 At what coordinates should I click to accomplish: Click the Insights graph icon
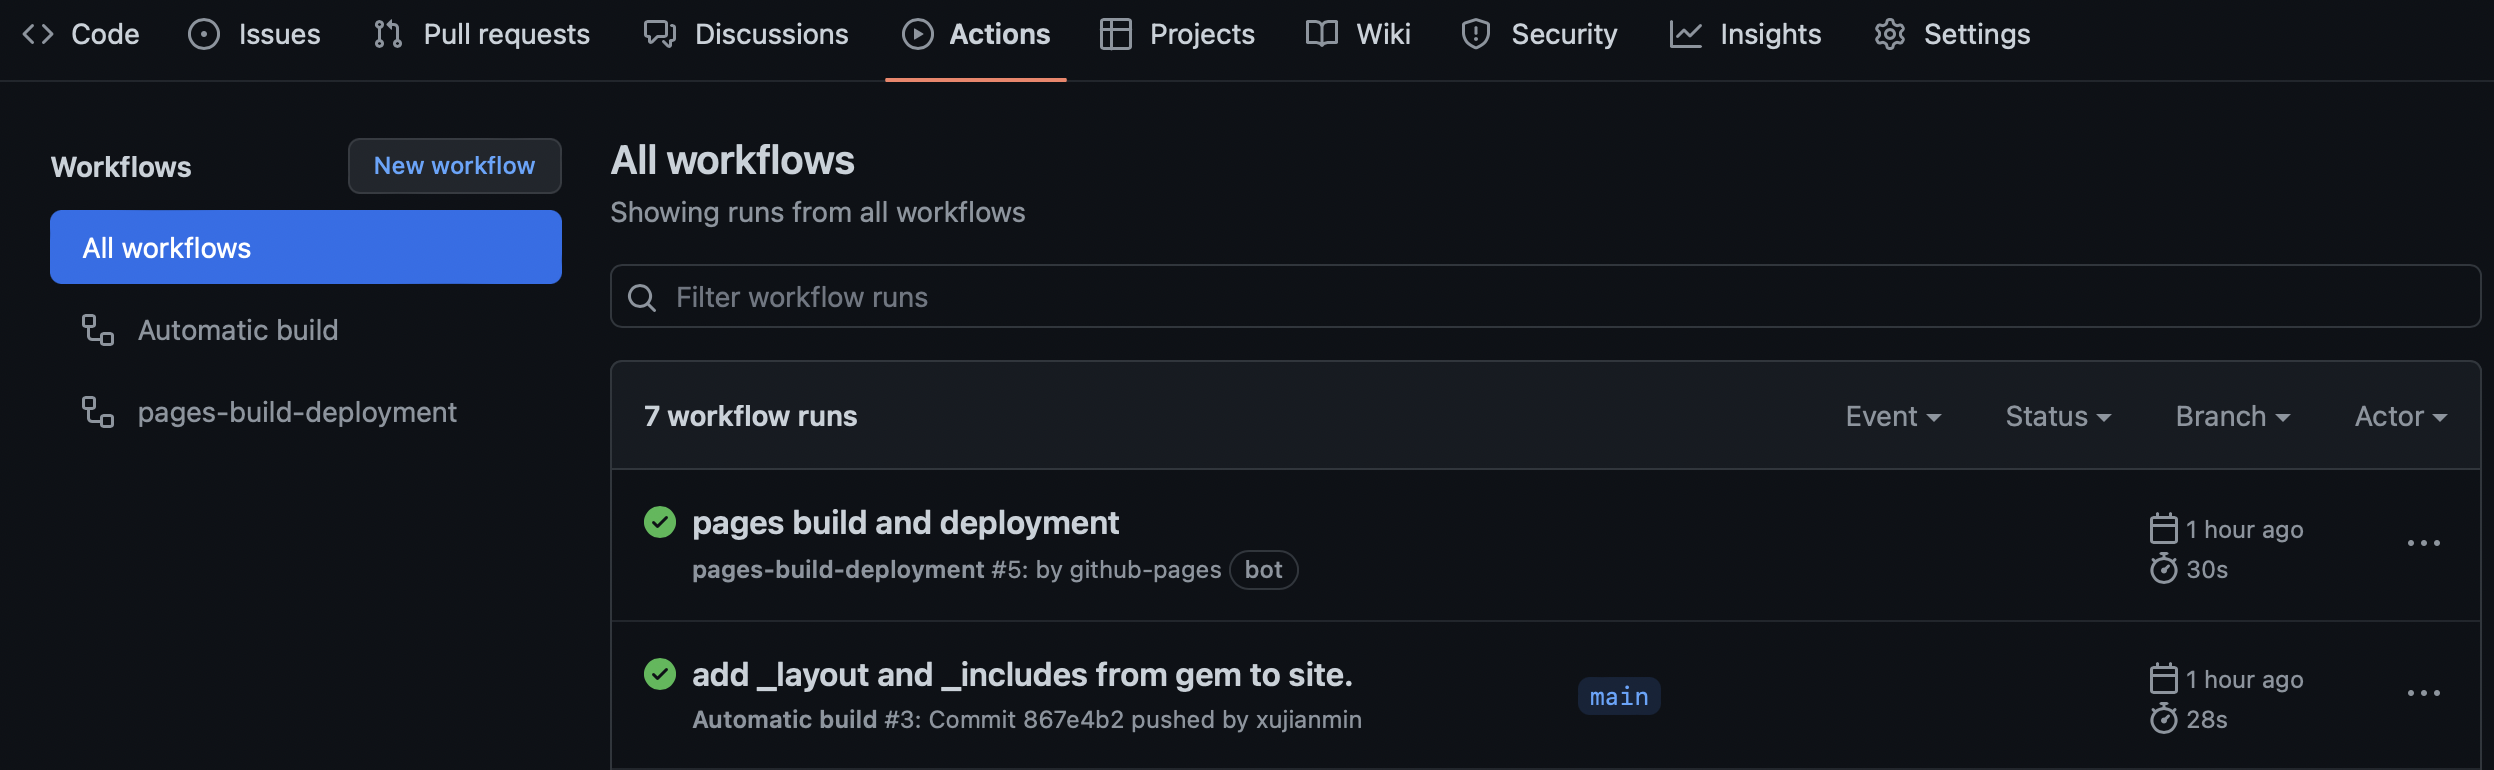point(1686,34)
